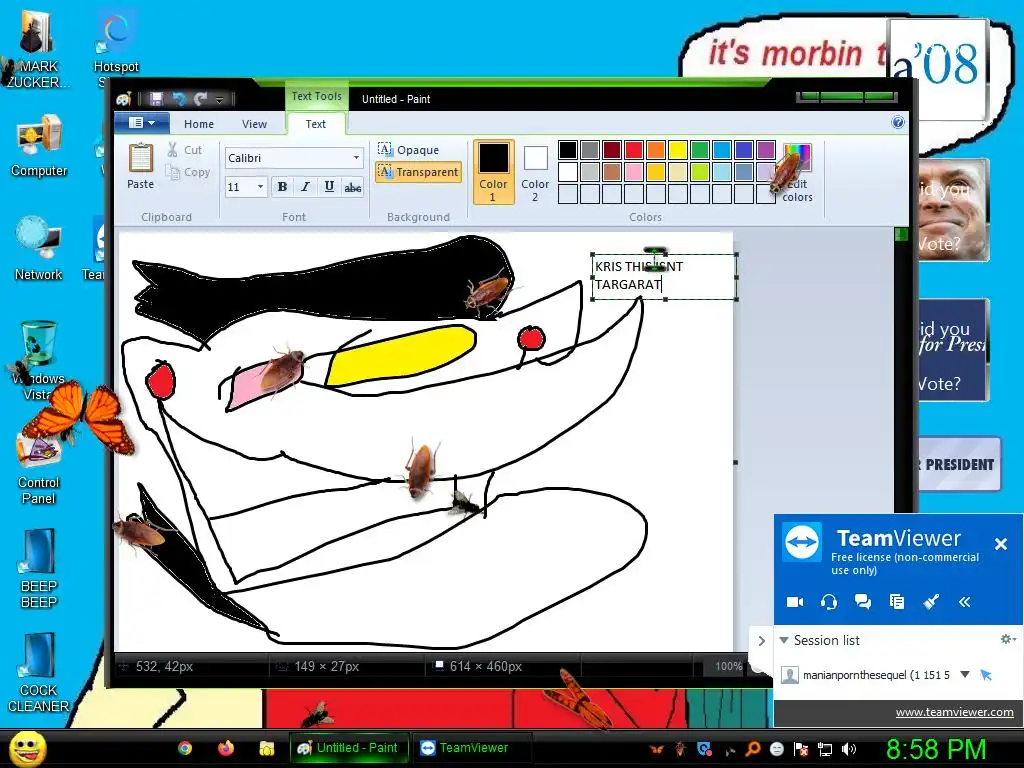Click the Paste clipboard icon
This screenshot has width=1024, height=768.
click(x=140, y=159)
